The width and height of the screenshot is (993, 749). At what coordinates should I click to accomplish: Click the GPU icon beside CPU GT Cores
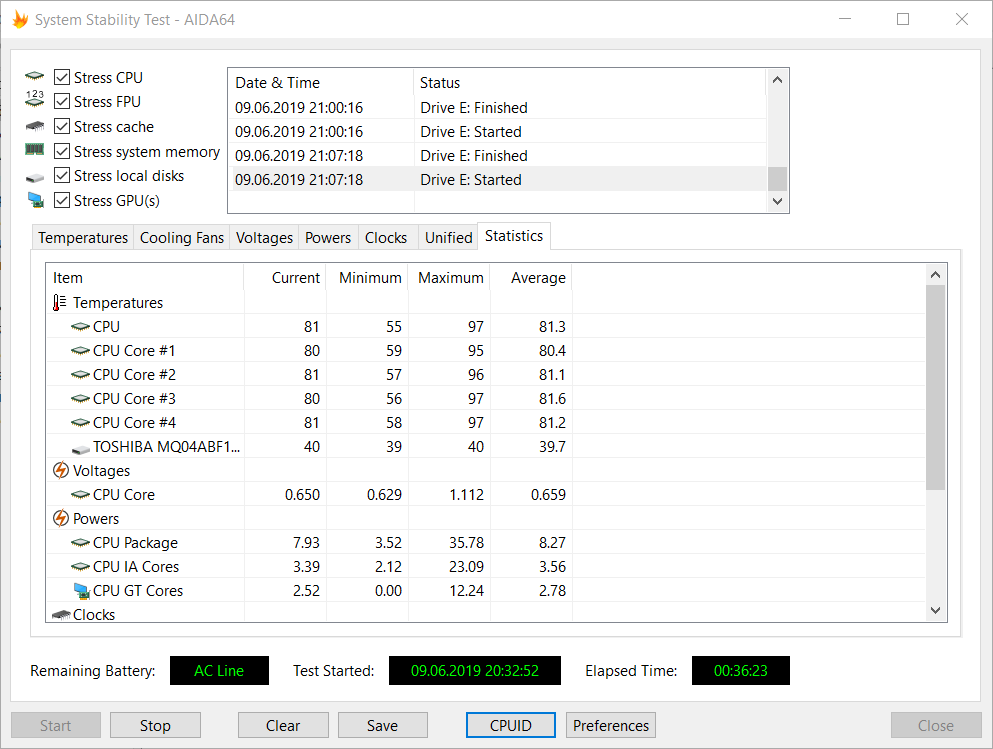81,591
